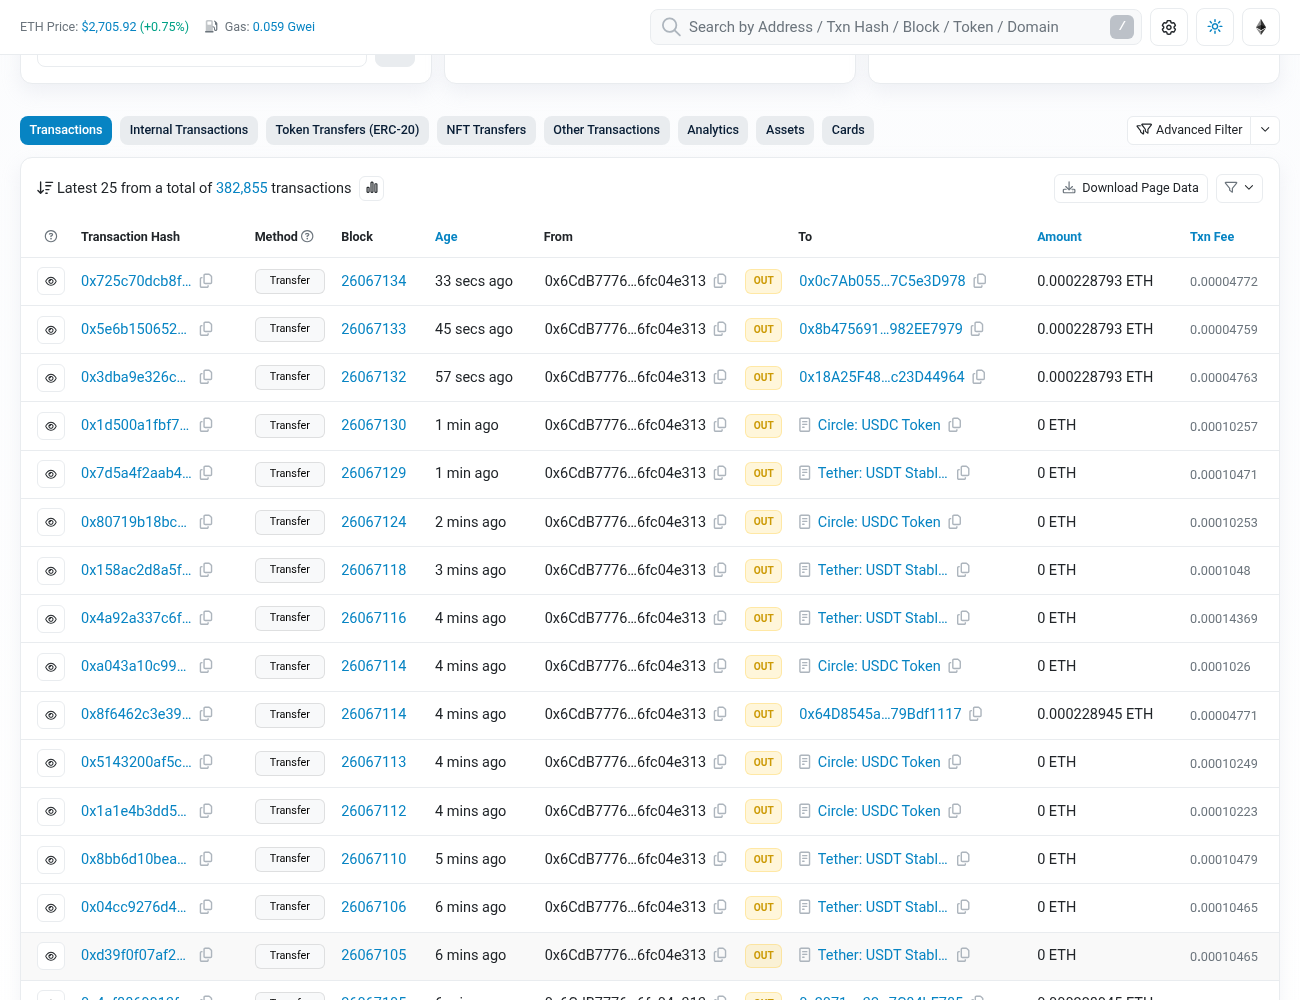
Task: Copy hash of transaction 0x3dba9e326c
Action: pos(206,377)
